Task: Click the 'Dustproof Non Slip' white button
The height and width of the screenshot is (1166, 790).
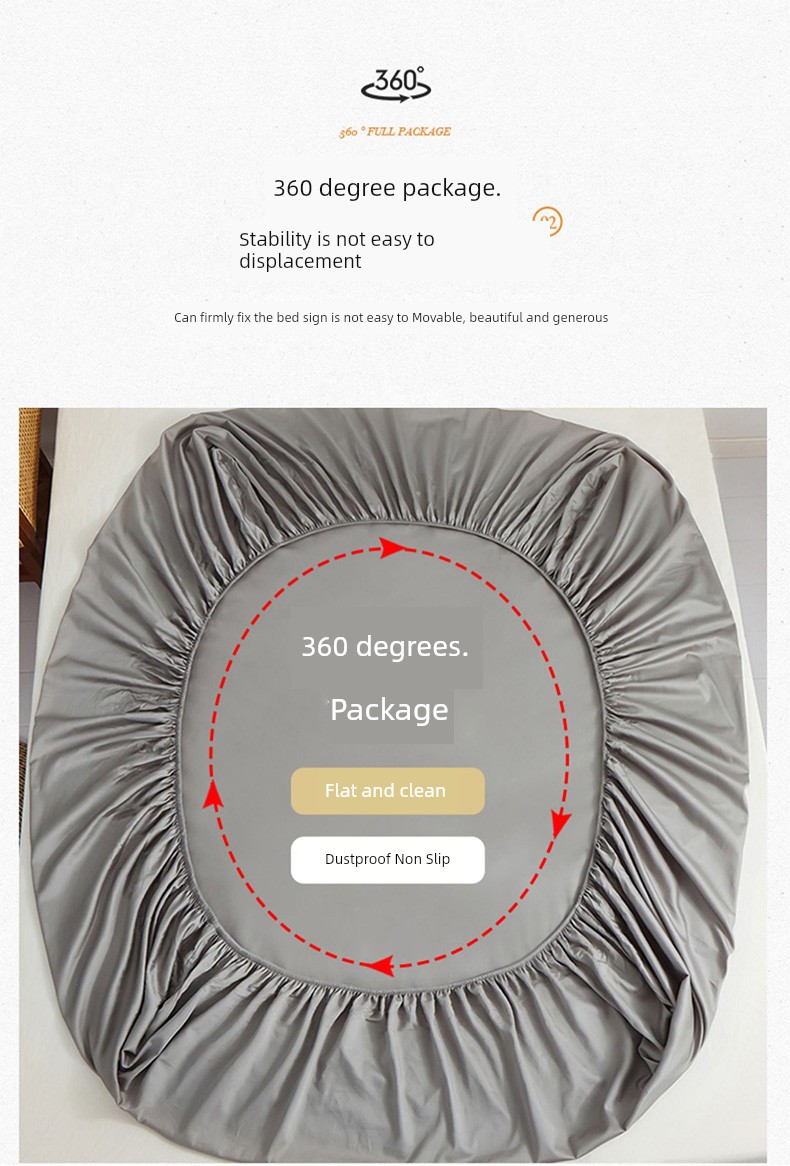Action: point(388,860)
